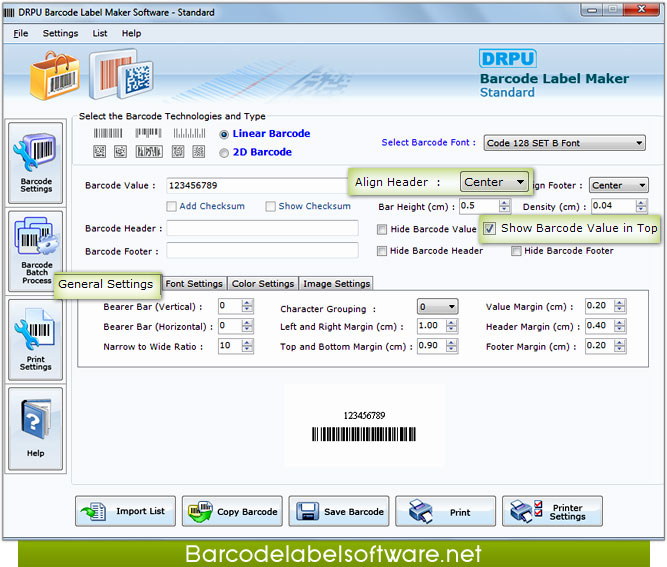Open the List menu

(x=100, y=33)
